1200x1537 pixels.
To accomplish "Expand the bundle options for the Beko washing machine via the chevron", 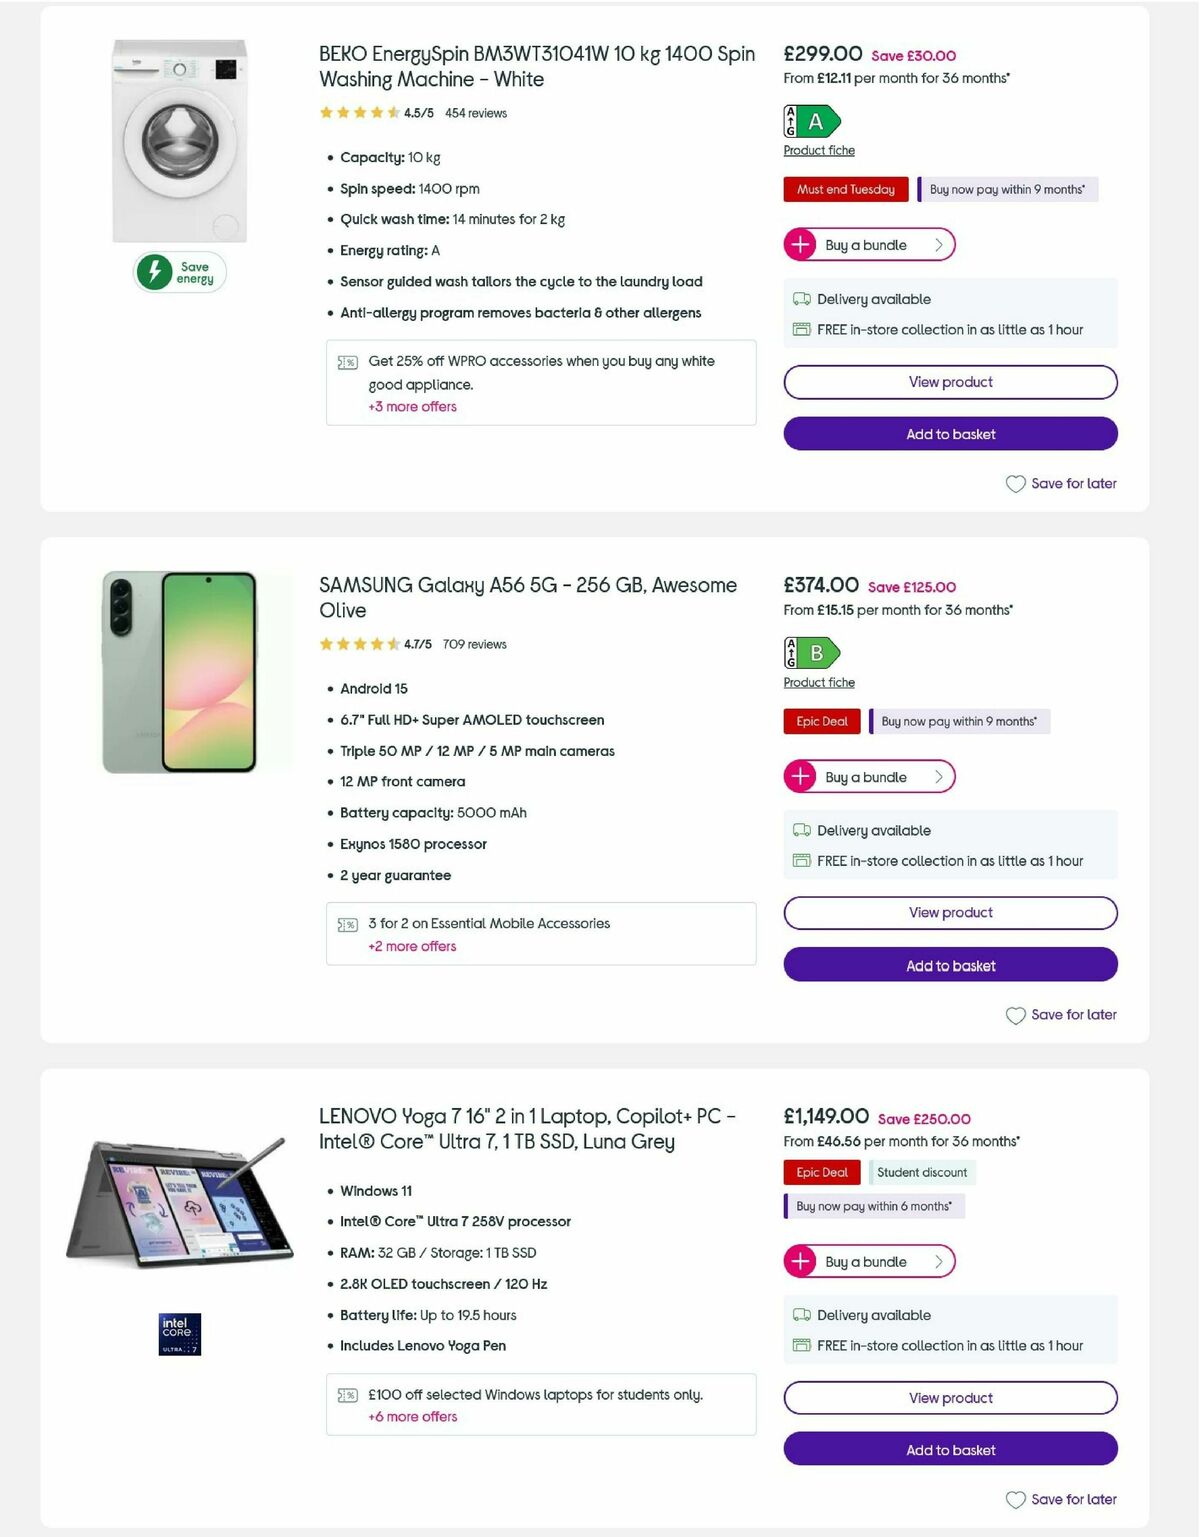I will coord(937,244).
